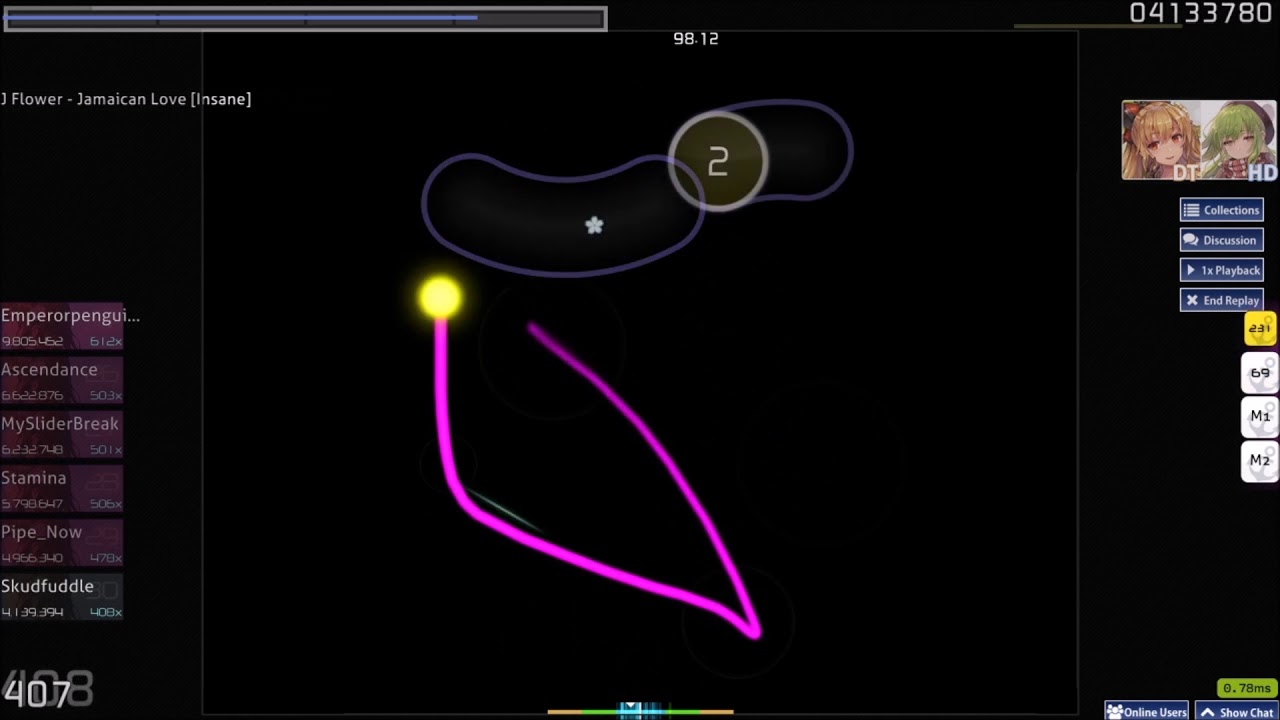
Task: Click the DT mod icon
Action: pyautogui.click(x=1185, y=172)
